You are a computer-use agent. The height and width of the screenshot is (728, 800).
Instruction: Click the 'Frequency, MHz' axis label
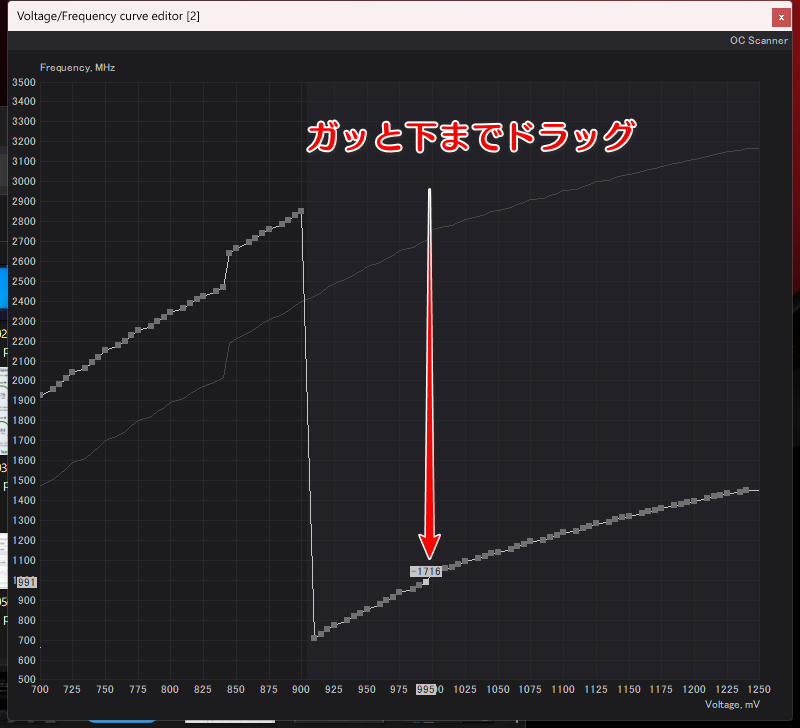(x=77, y=68)
